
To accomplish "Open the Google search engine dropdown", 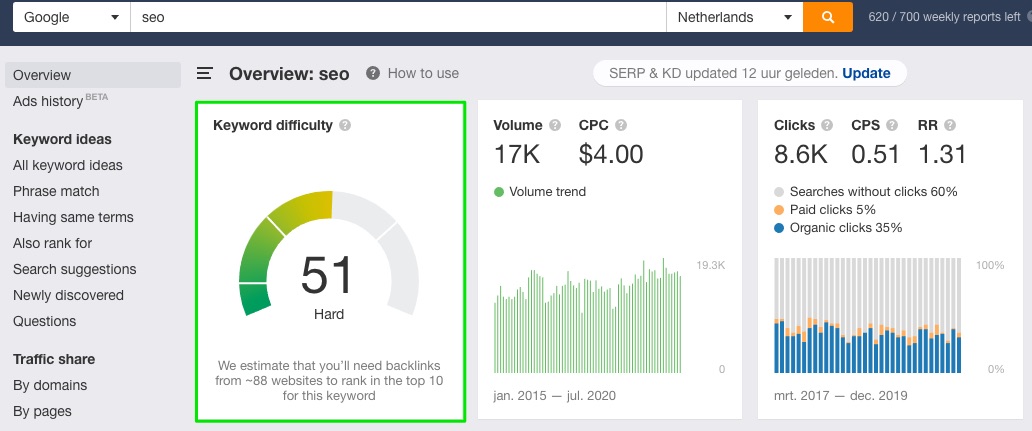I will 72,17.
